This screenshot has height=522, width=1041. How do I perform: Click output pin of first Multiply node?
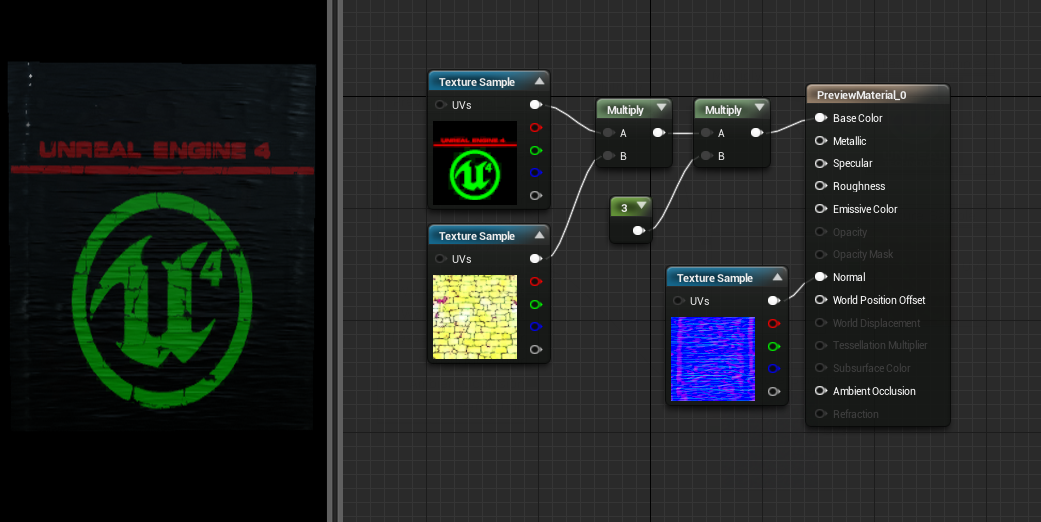coord(658,133)
